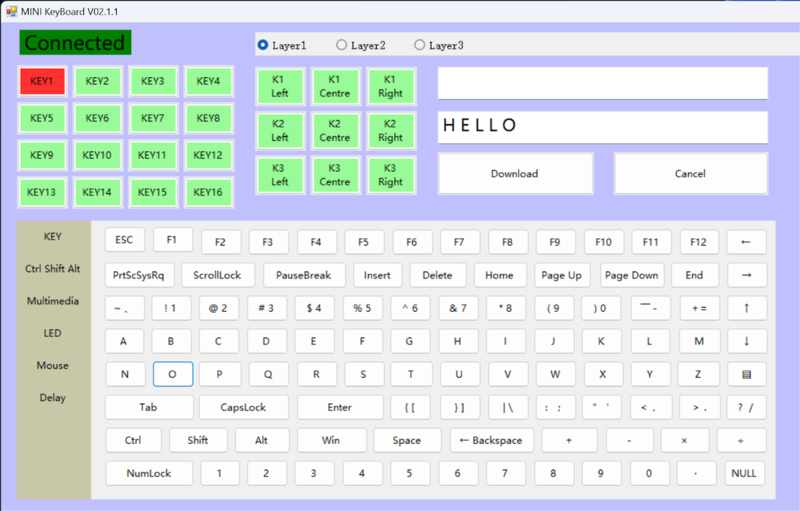Click the text field containing HELLO
Image resolution: width=800 pixels, height=511 pixels.
[x=602, y=126]
